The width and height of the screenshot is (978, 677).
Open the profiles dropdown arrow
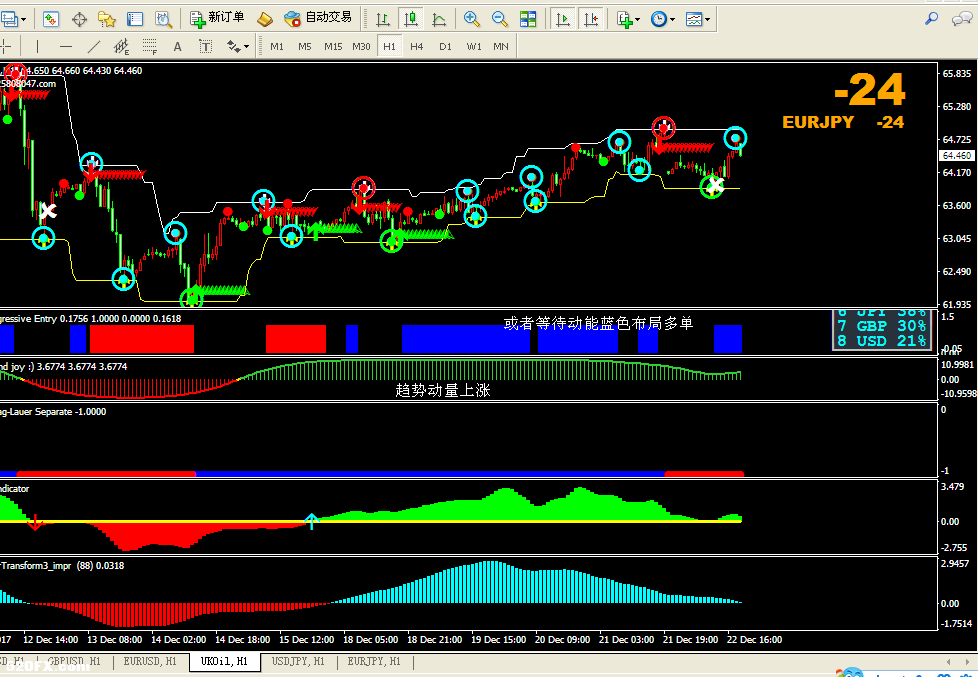(24, 20)
